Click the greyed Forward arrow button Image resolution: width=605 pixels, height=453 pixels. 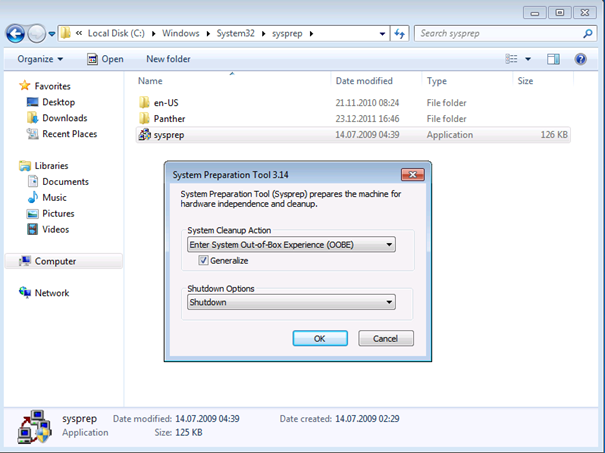tap(37, 34)
